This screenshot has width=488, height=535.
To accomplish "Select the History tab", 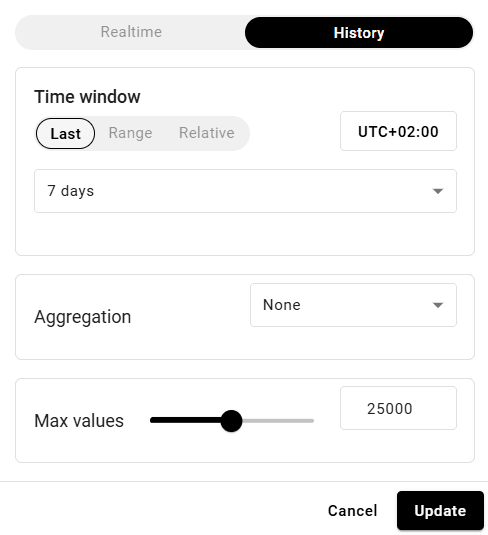I will (359, 33).
